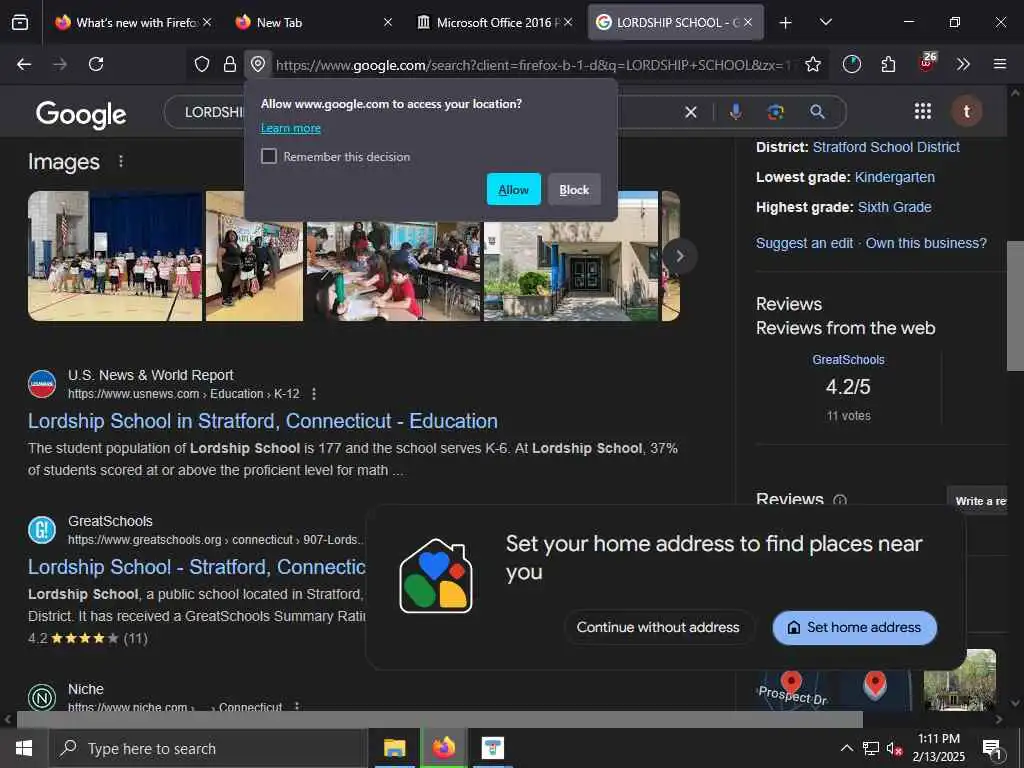The height and width of the screenshot is (768, 1024).
Task: Submit search with magnifying glass icon
Action: (817, 112)
